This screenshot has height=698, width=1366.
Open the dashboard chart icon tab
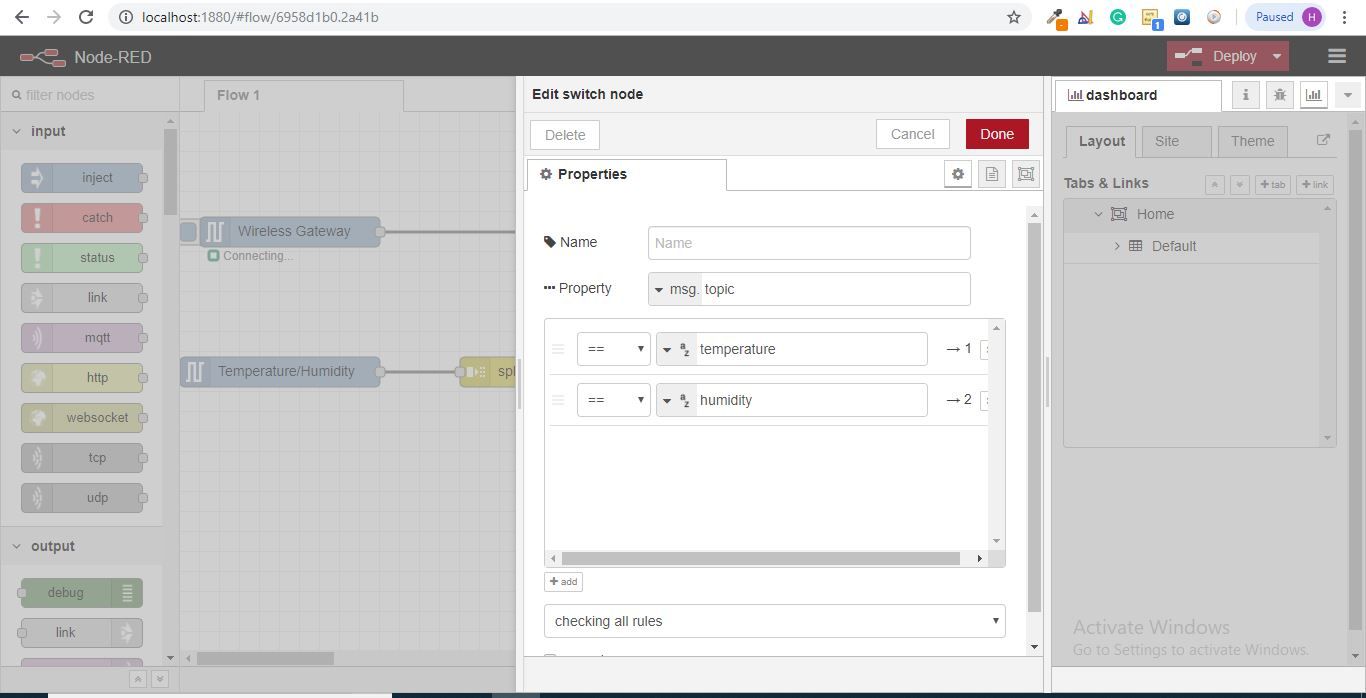tap(1313, 95)
